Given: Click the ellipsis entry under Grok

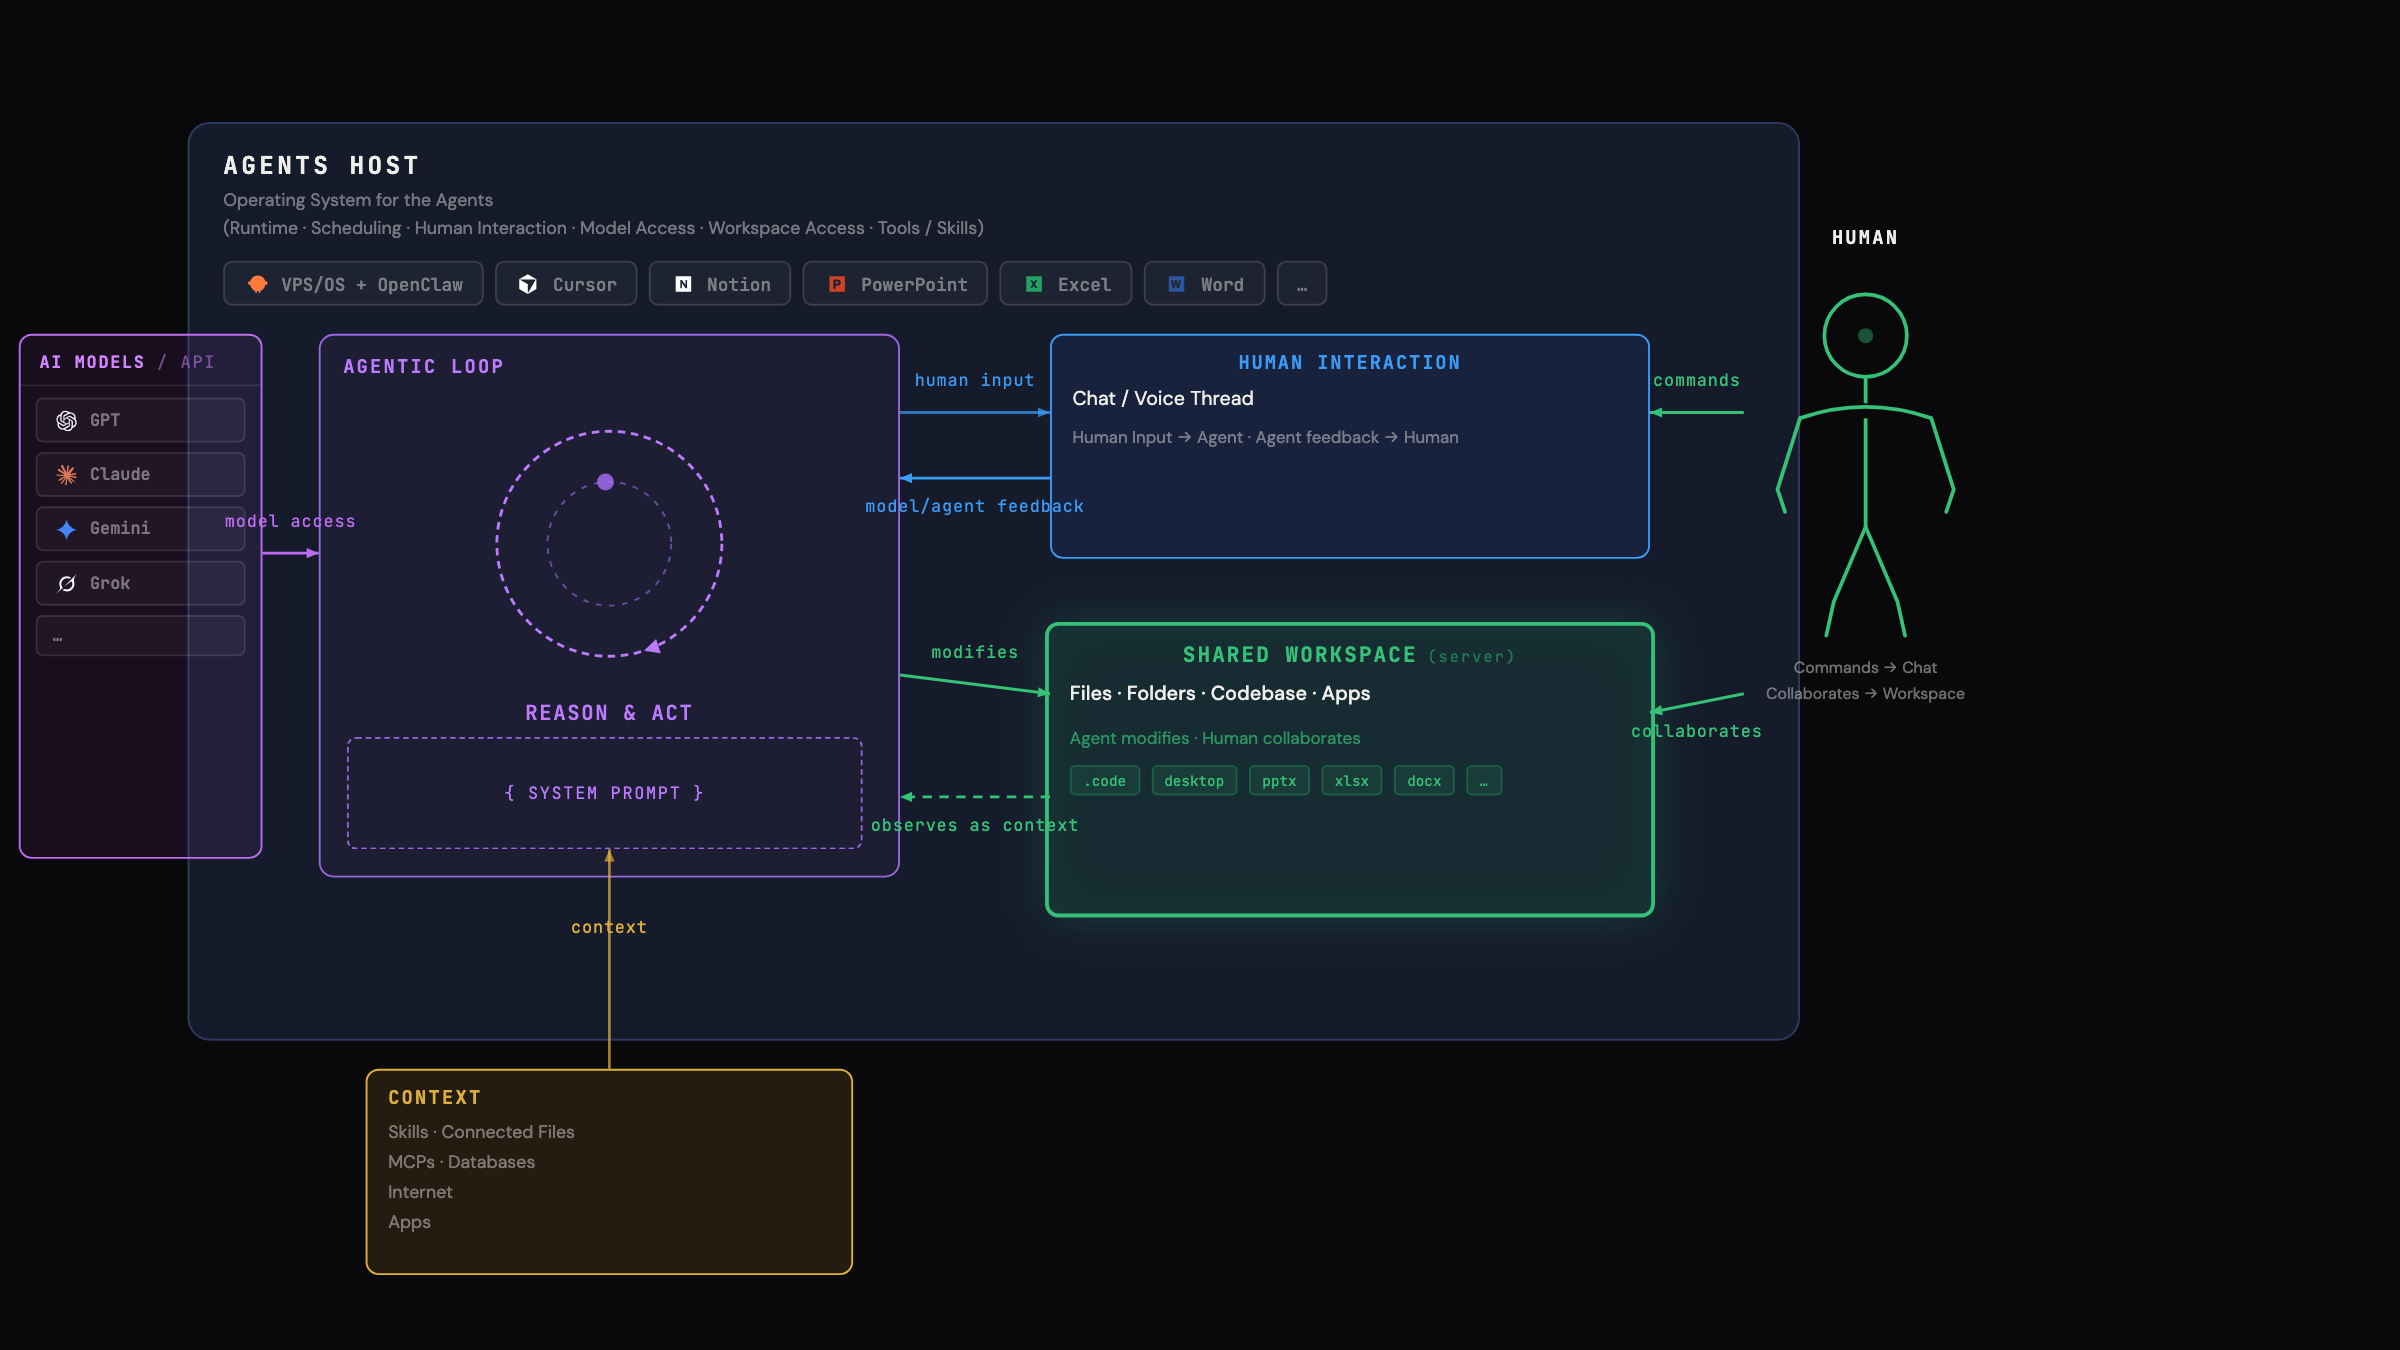Looking at the screenshot, I should pyautogui.click(x=141, y=636).
